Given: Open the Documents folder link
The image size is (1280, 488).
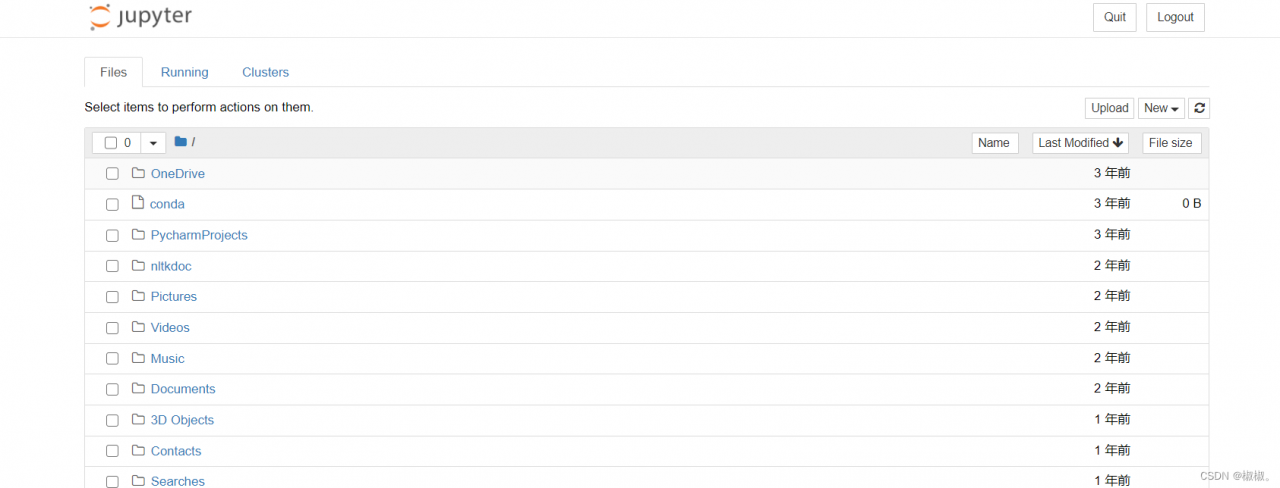Looking at the screenshot, I should tap(183, 389).
